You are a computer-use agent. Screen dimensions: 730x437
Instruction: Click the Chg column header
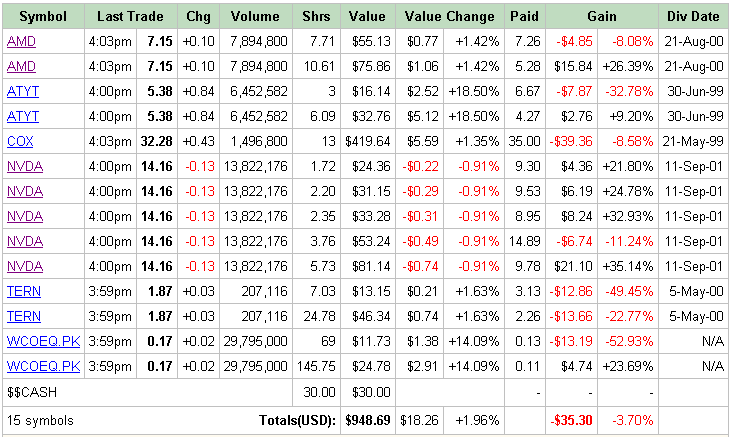tap(198, 16)
